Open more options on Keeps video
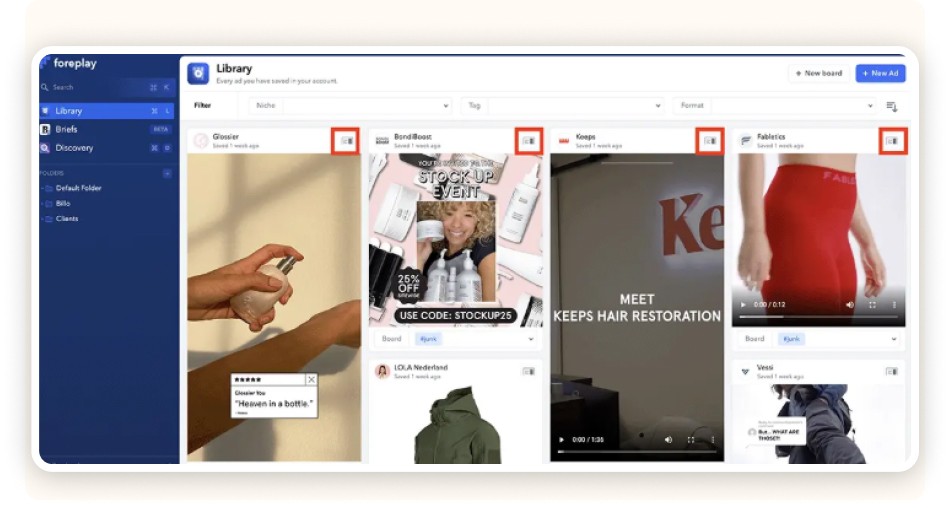This screenshot has height=508, width=951. click(713, 439)
